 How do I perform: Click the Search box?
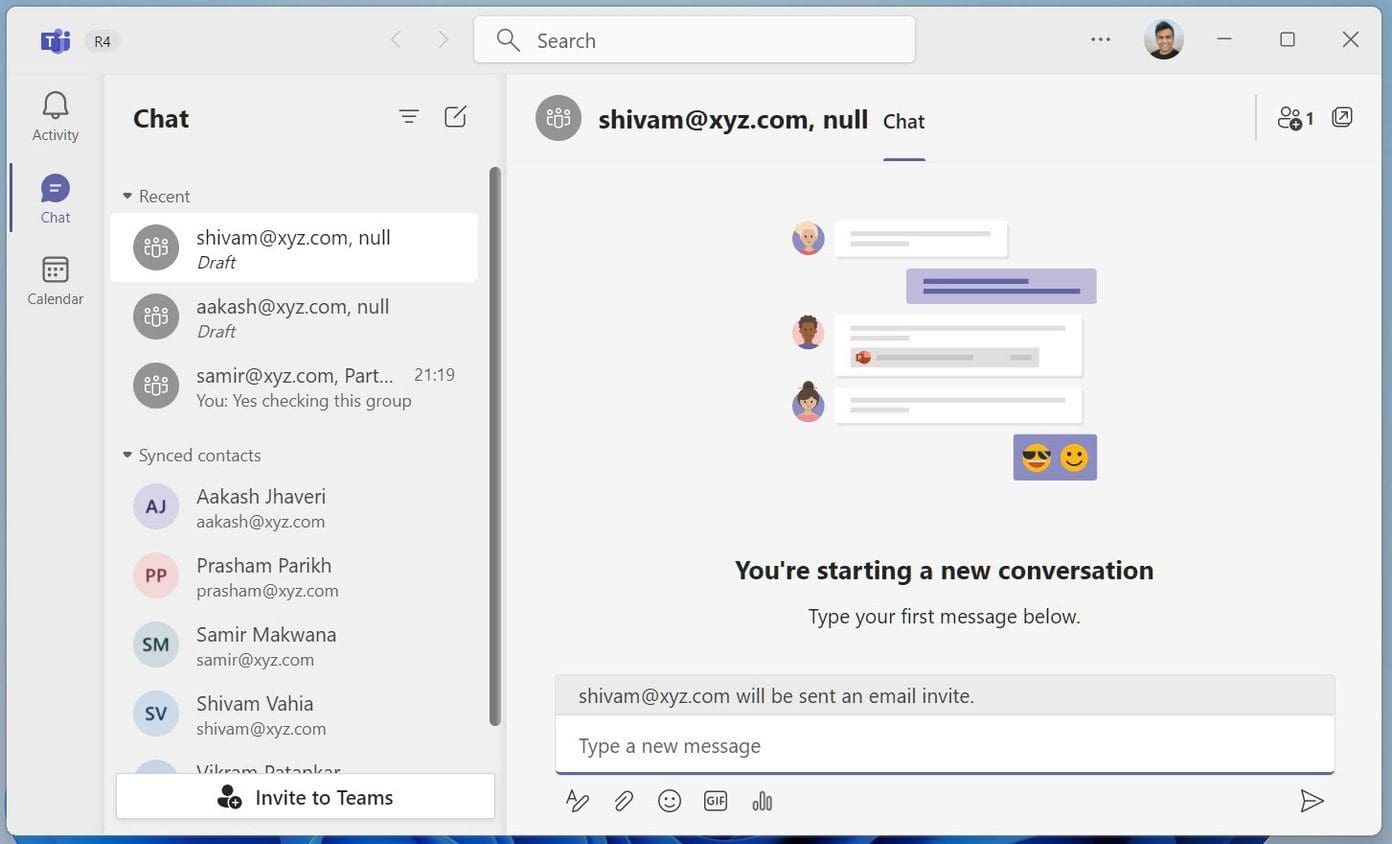click(694, 40)
